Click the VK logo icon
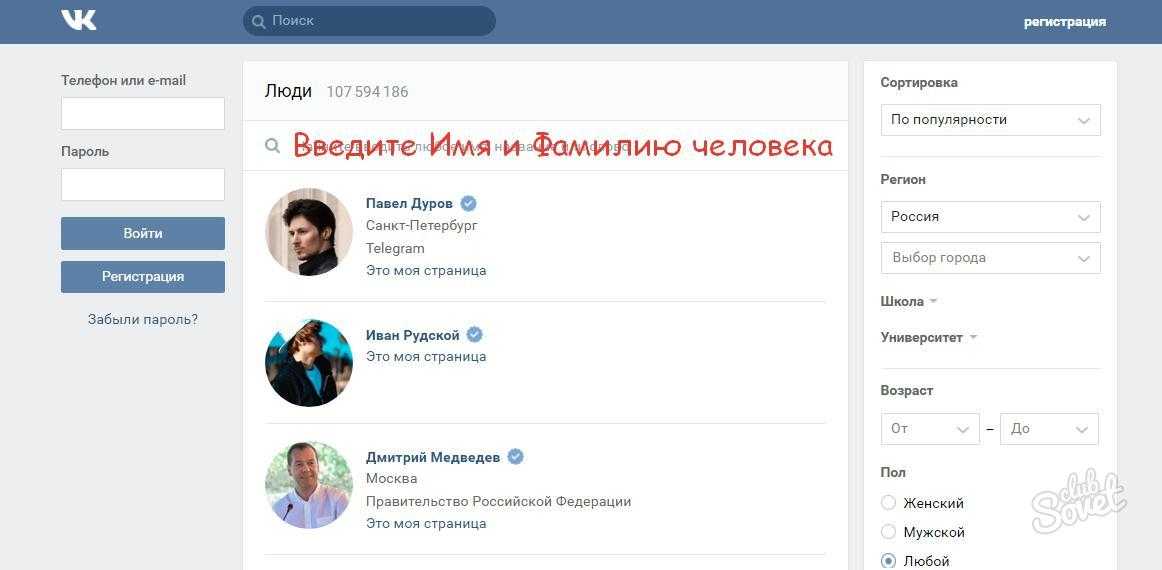 click(79, 20)
